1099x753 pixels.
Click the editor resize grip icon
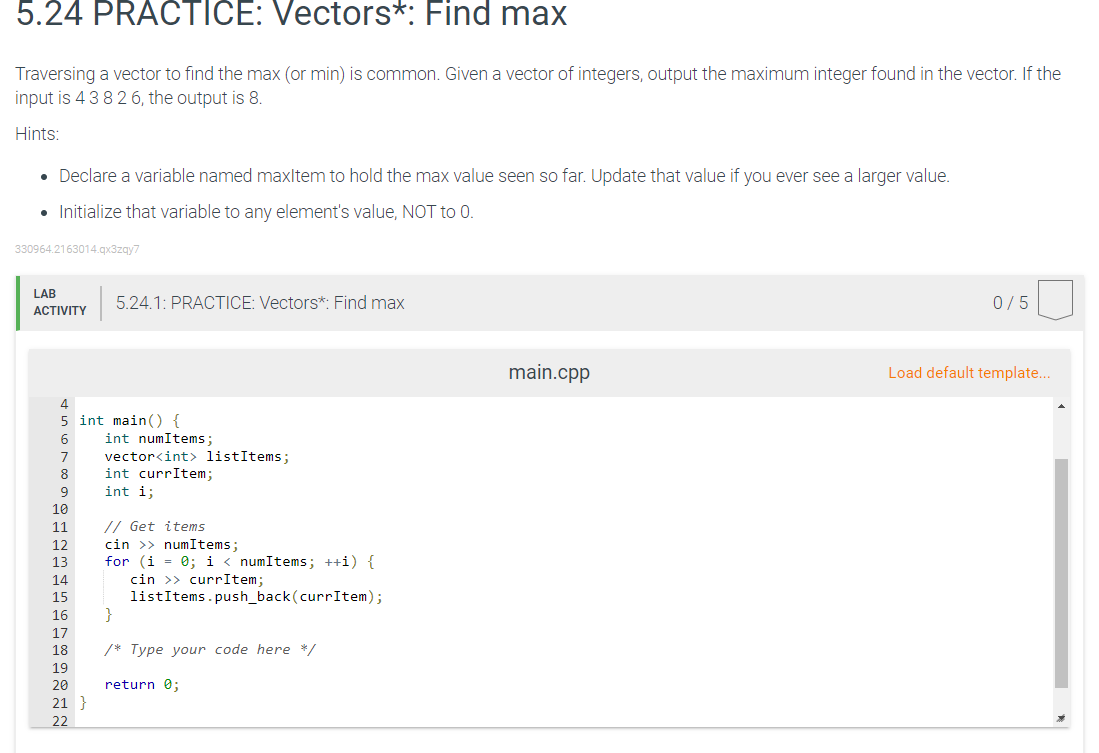(1060, 718)
